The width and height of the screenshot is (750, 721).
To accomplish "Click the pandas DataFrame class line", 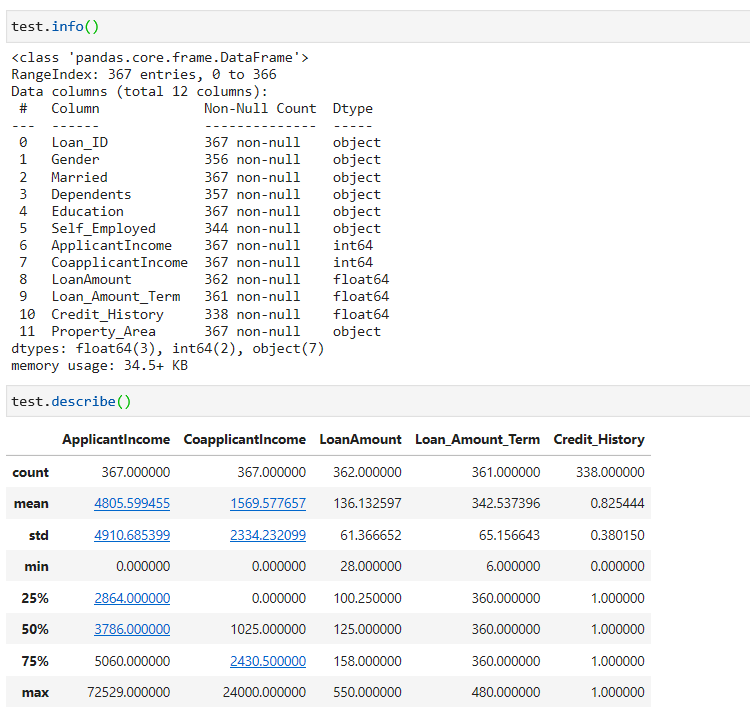I will coord(160,57).
